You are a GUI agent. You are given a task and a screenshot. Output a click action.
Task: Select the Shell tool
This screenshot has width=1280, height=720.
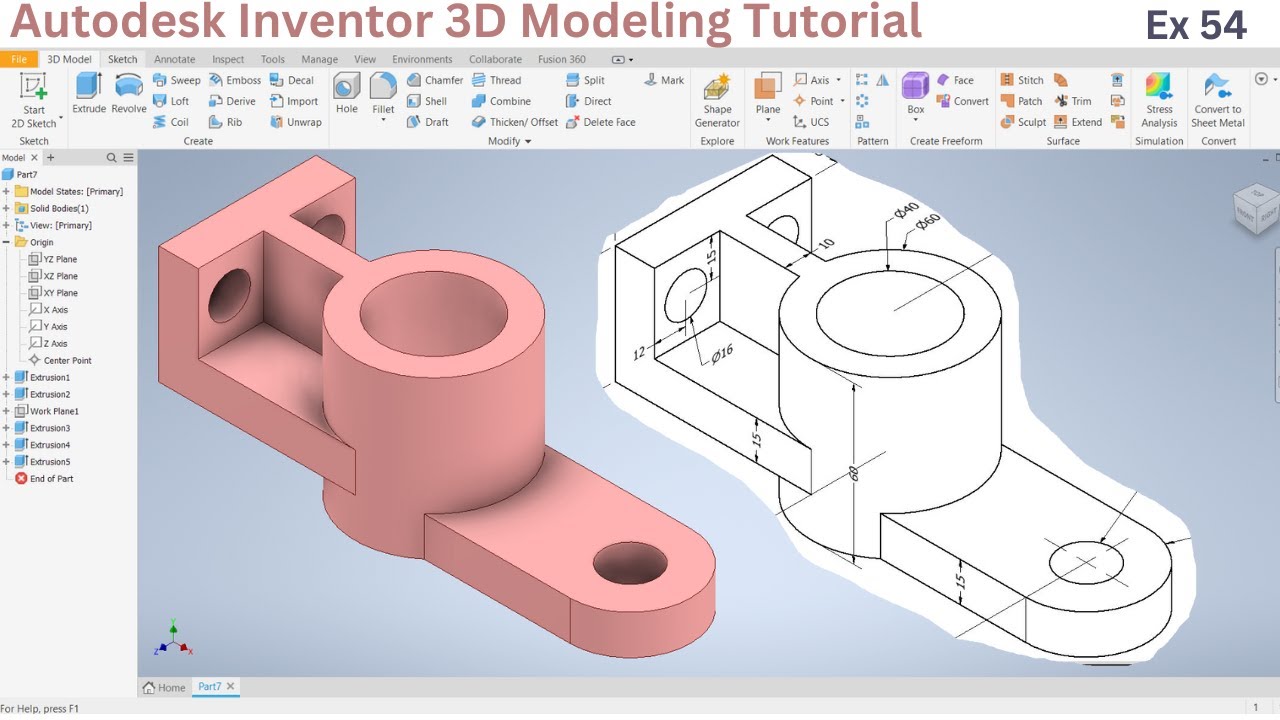[x=427, y=101]
